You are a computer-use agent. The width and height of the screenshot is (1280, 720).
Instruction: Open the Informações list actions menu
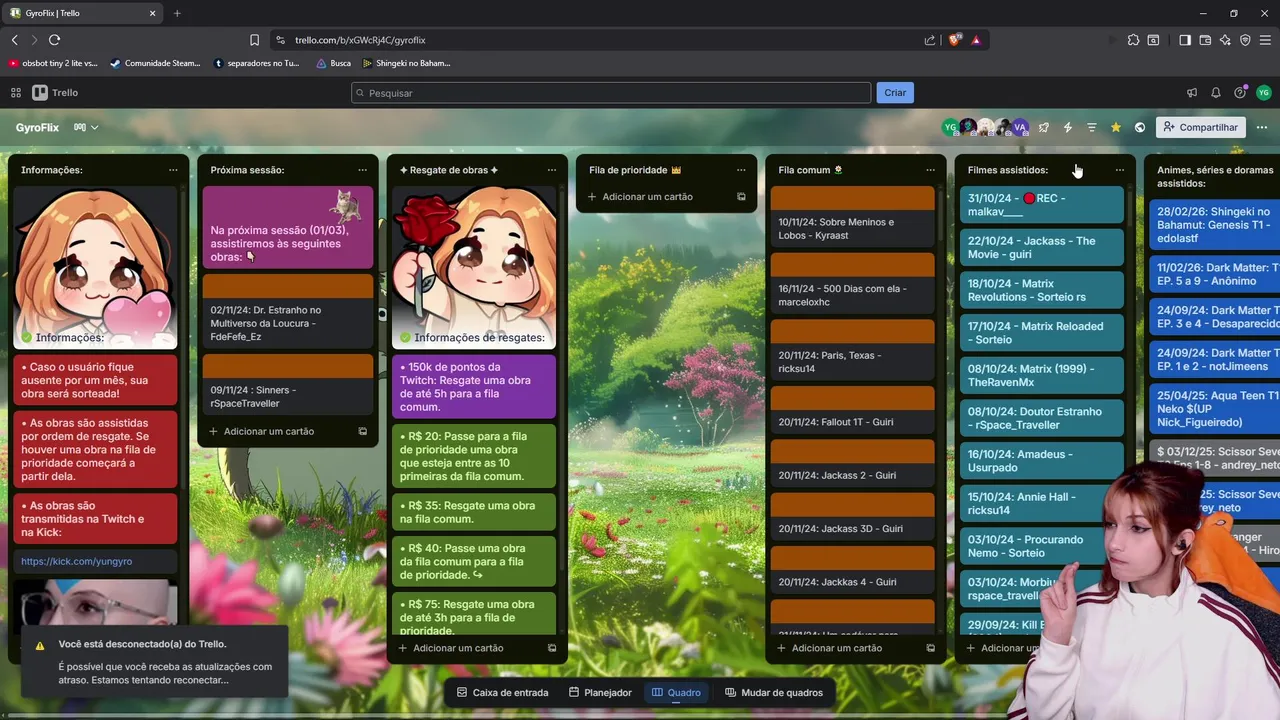pos(173,170)
